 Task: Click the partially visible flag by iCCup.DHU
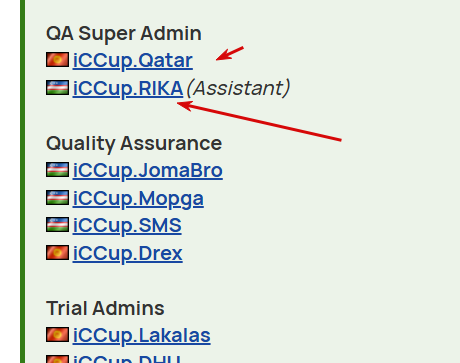click(x=57, y=359)
